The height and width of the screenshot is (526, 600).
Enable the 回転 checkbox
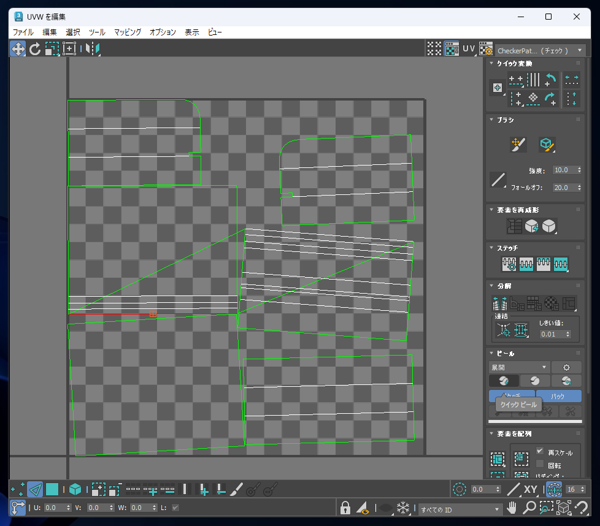coord(540,464)
